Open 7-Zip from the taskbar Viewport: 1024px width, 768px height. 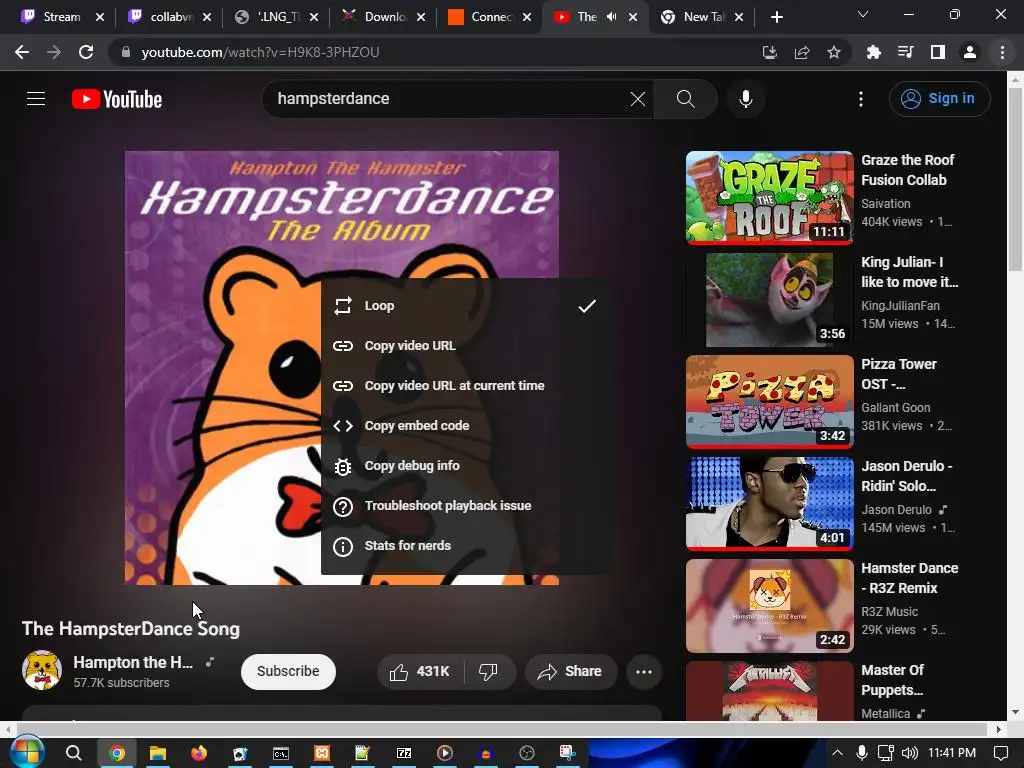(x=404, y=753)
